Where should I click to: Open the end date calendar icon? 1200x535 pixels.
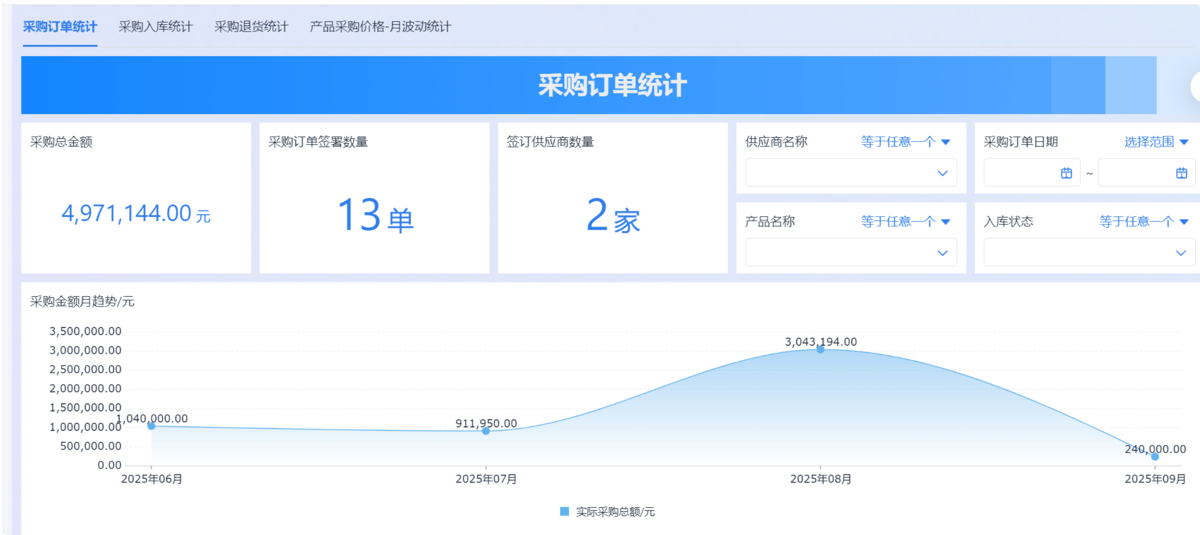tap(1181, 173)
